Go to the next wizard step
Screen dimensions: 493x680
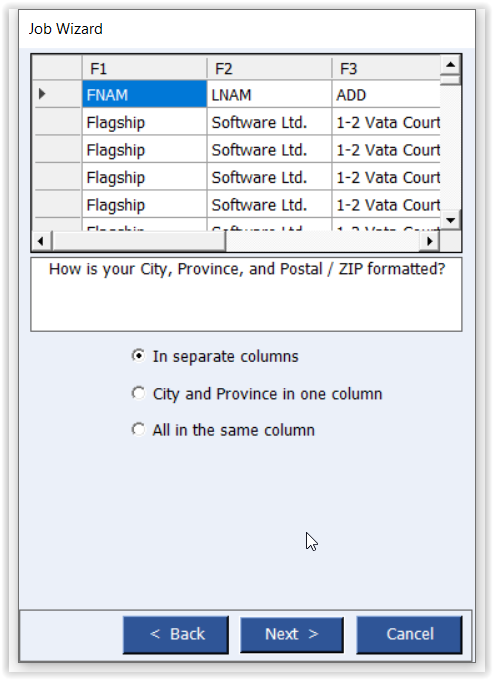click(x=292, y=634)
